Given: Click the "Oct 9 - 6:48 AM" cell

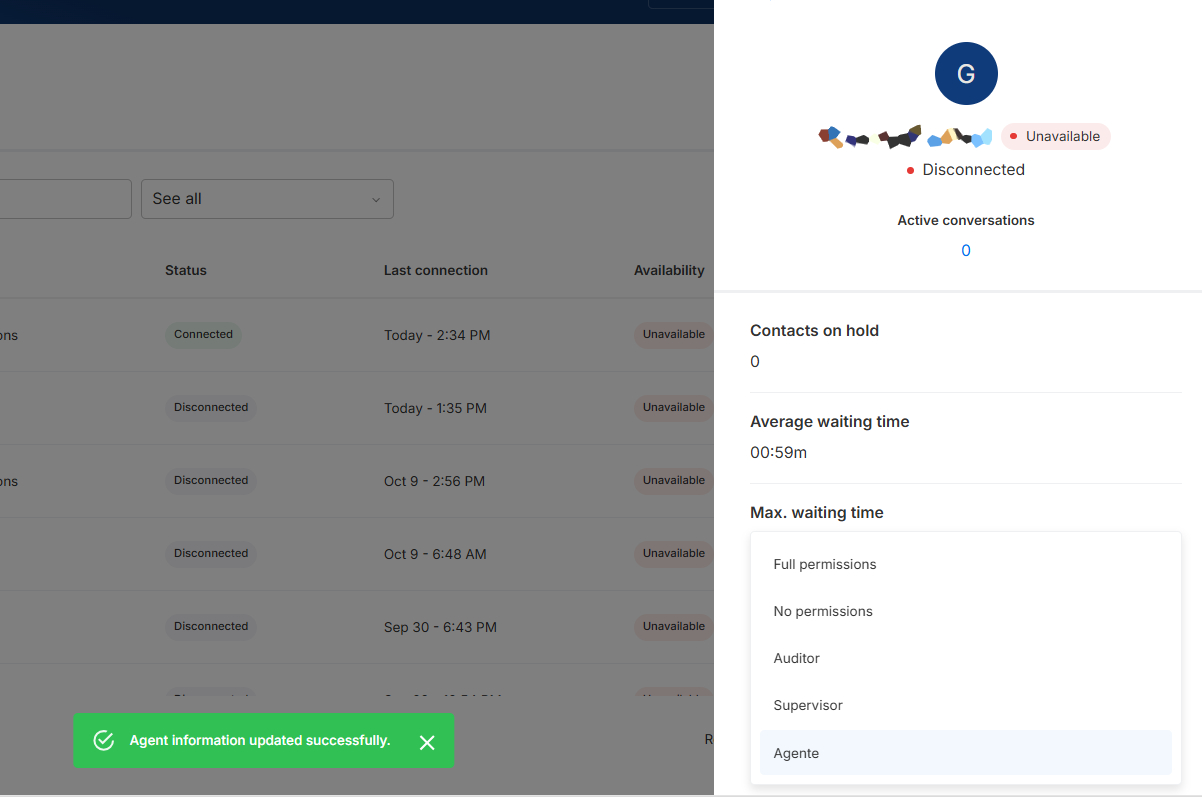Looking at the screenshot, I should coord(435,554).
